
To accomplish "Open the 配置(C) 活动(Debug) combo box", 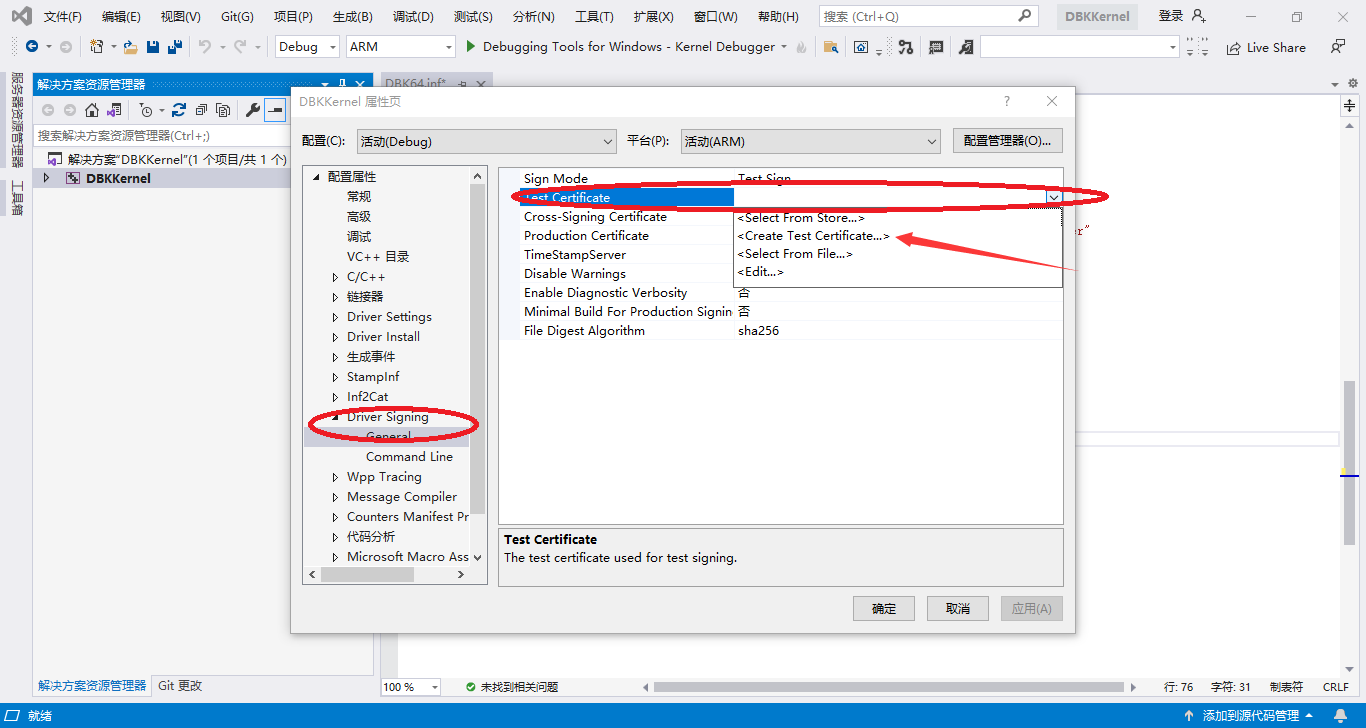I will pyautogui.click(x=487, y=141).
